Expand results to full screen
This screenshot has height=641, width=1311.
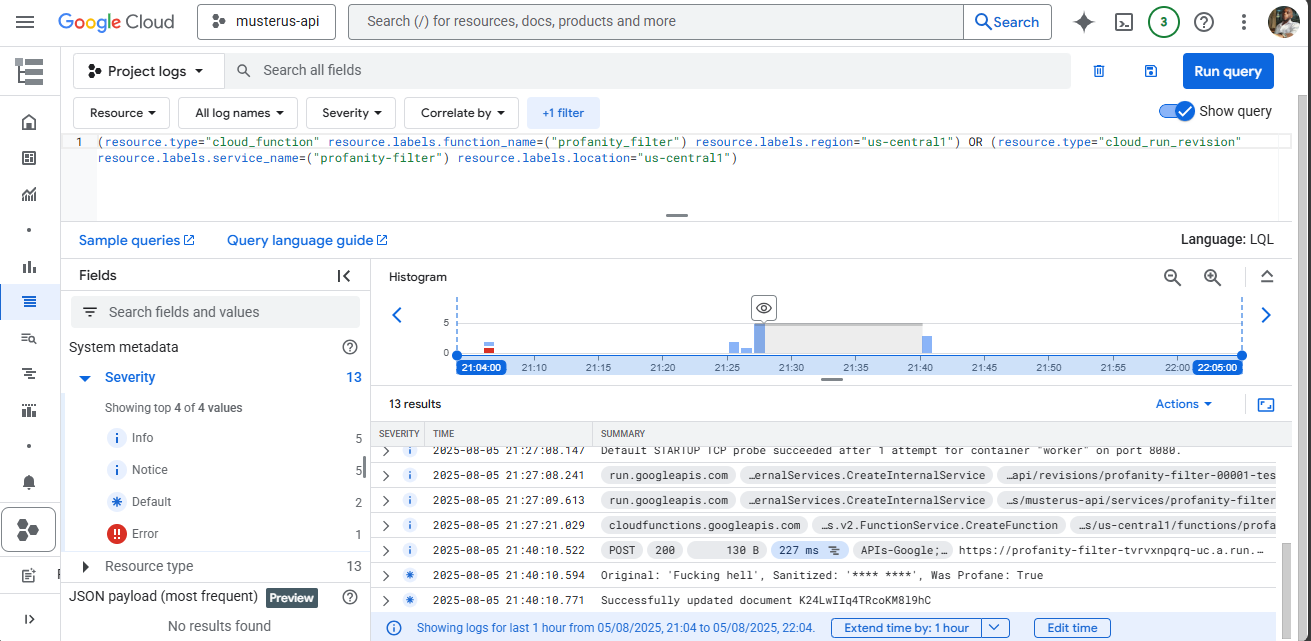coord(1266,404)
